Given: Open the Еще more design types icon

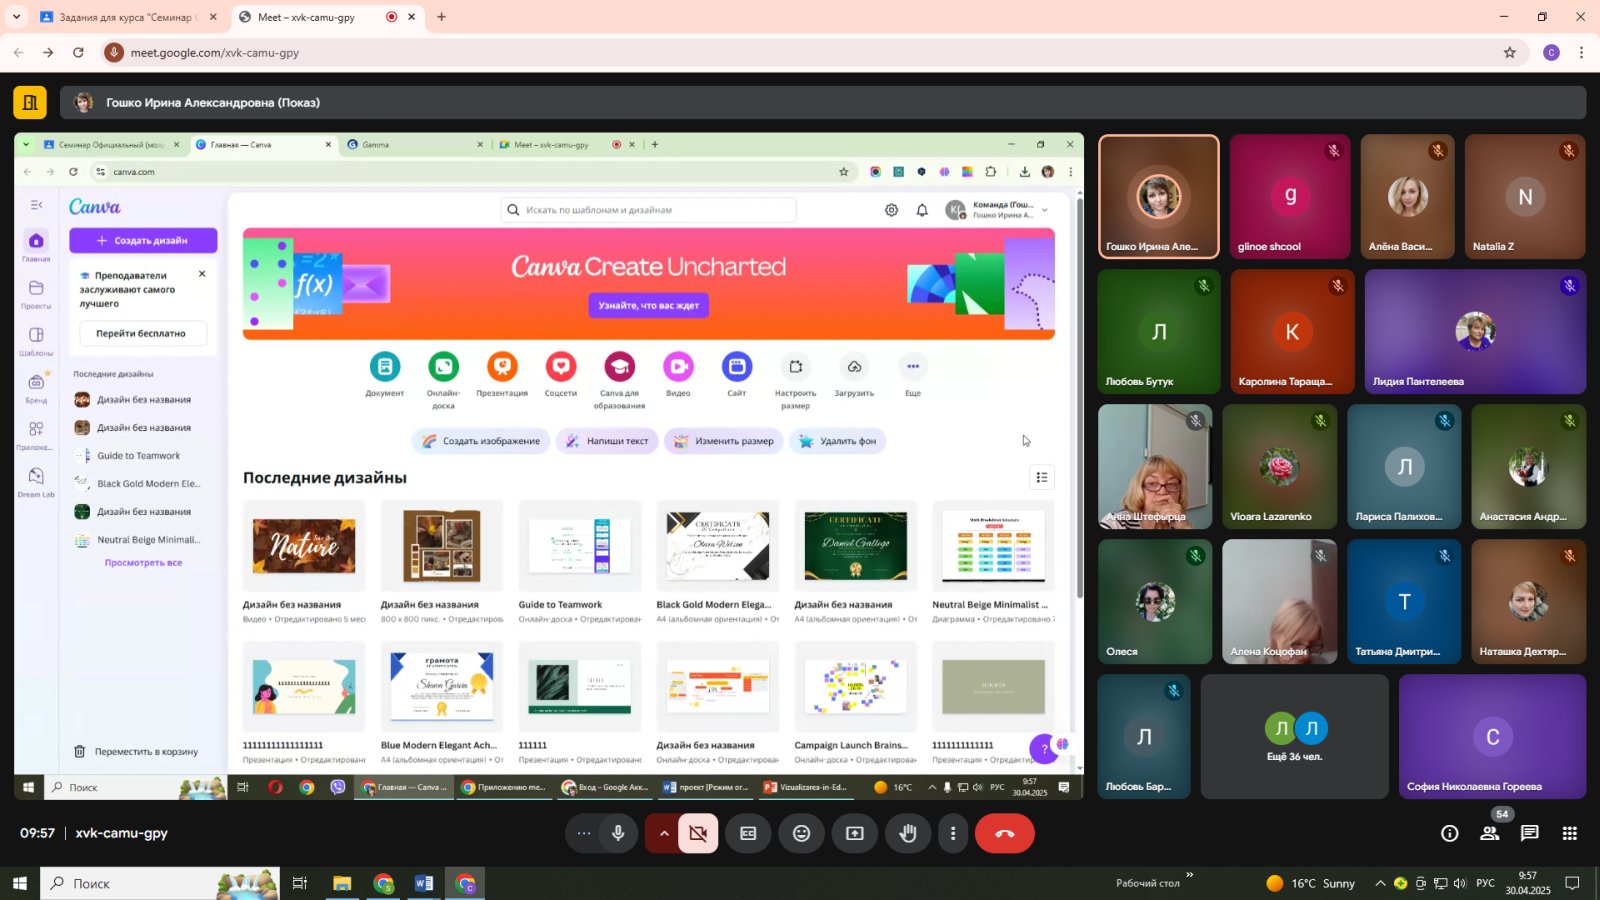Looking at the screenshot, I should pyautogui.click(x=913, y=367).
